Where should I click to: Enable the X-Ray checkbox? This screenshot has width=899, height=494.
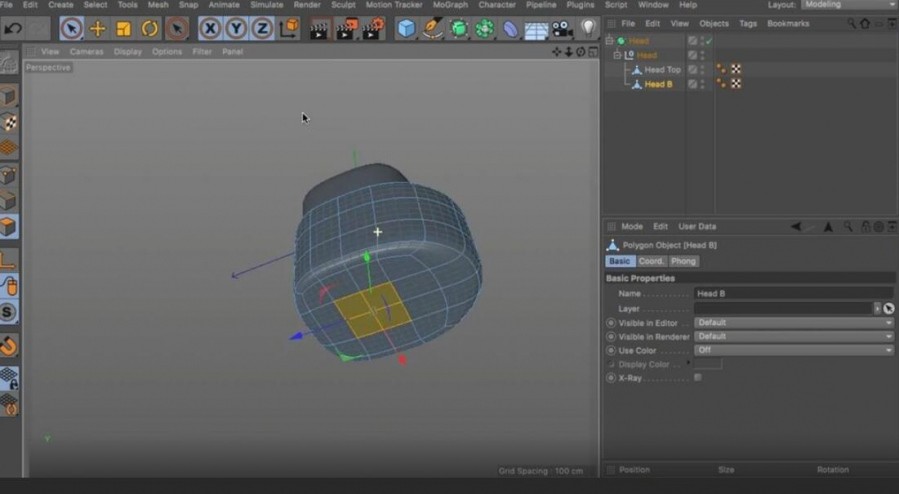(x=698, y=378)
